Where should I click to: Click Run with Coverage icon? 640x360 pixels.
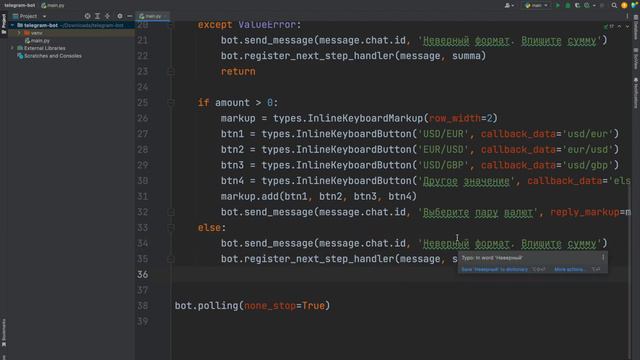click(577, 5)
